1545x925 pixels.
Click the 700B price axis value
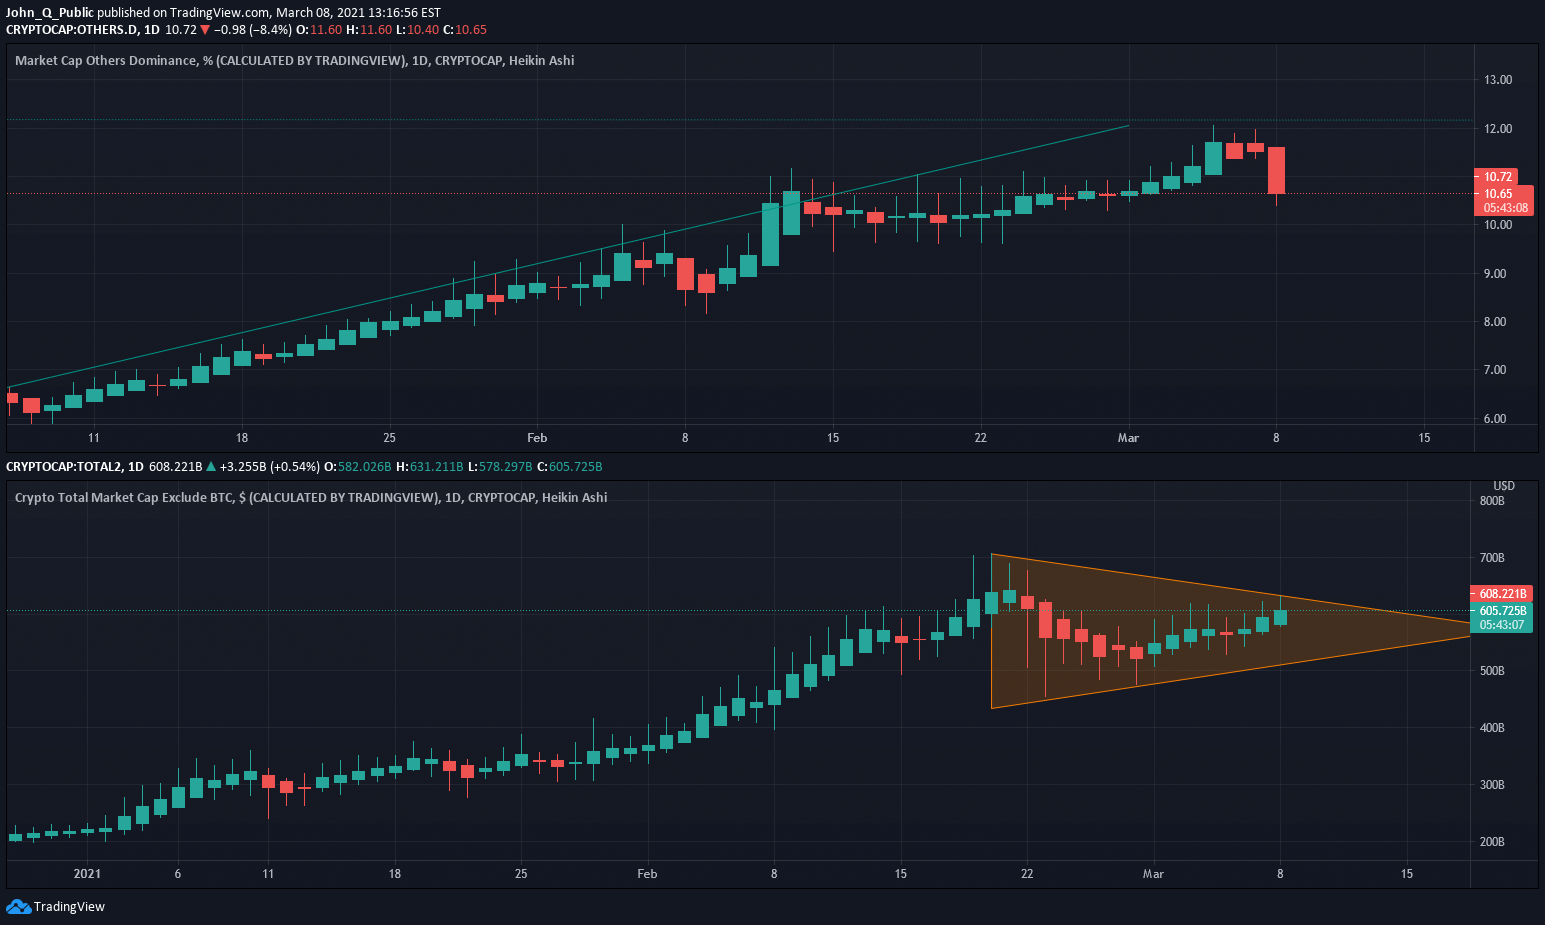[x=1492, y=558]
